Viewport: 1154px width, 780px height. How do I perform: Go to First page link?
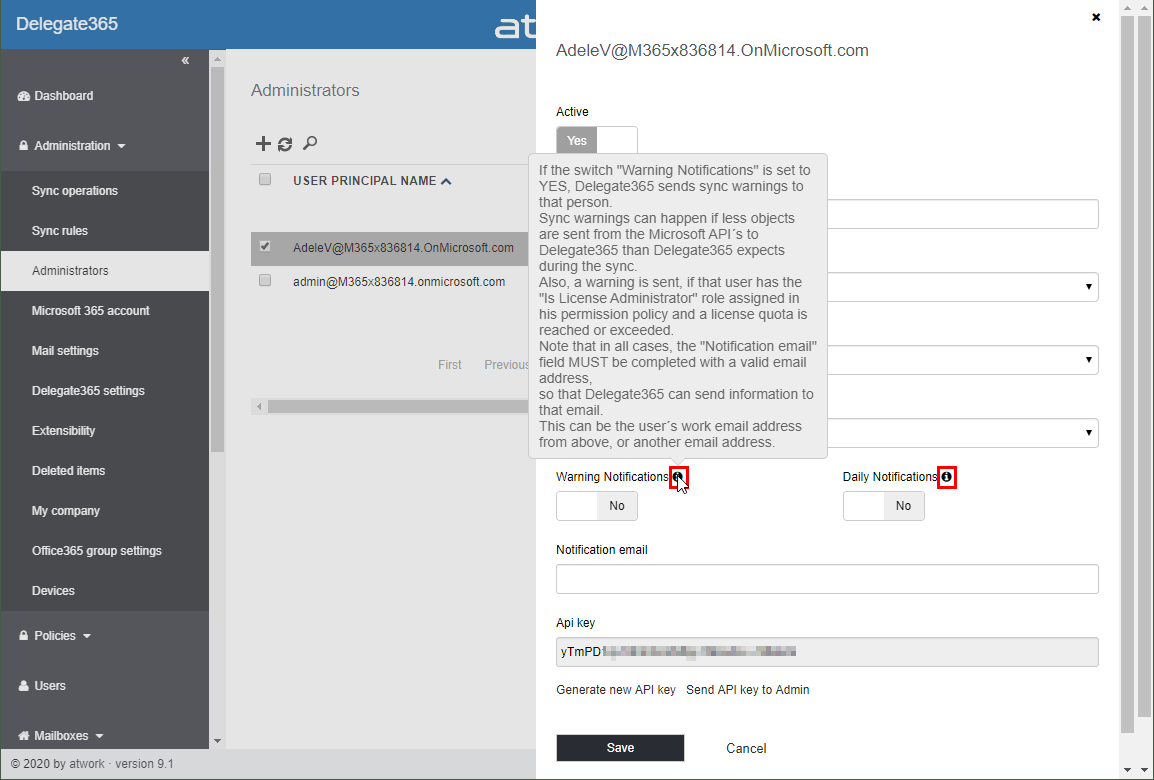450,365
